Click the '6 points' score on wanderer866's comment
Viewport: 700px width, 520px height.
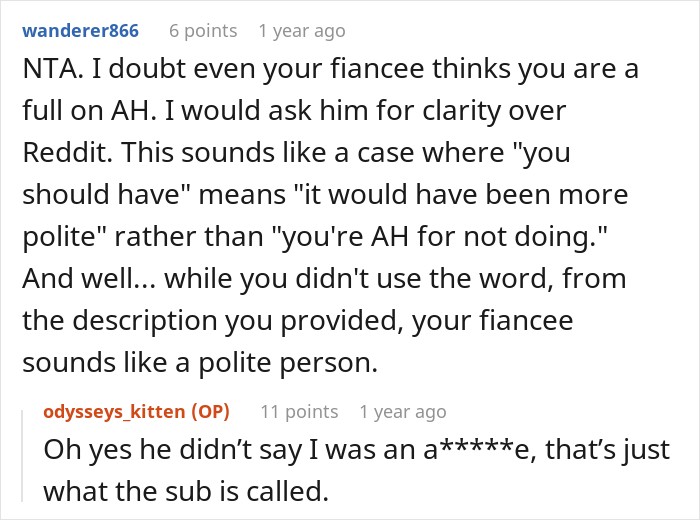[x=203, y=31]
